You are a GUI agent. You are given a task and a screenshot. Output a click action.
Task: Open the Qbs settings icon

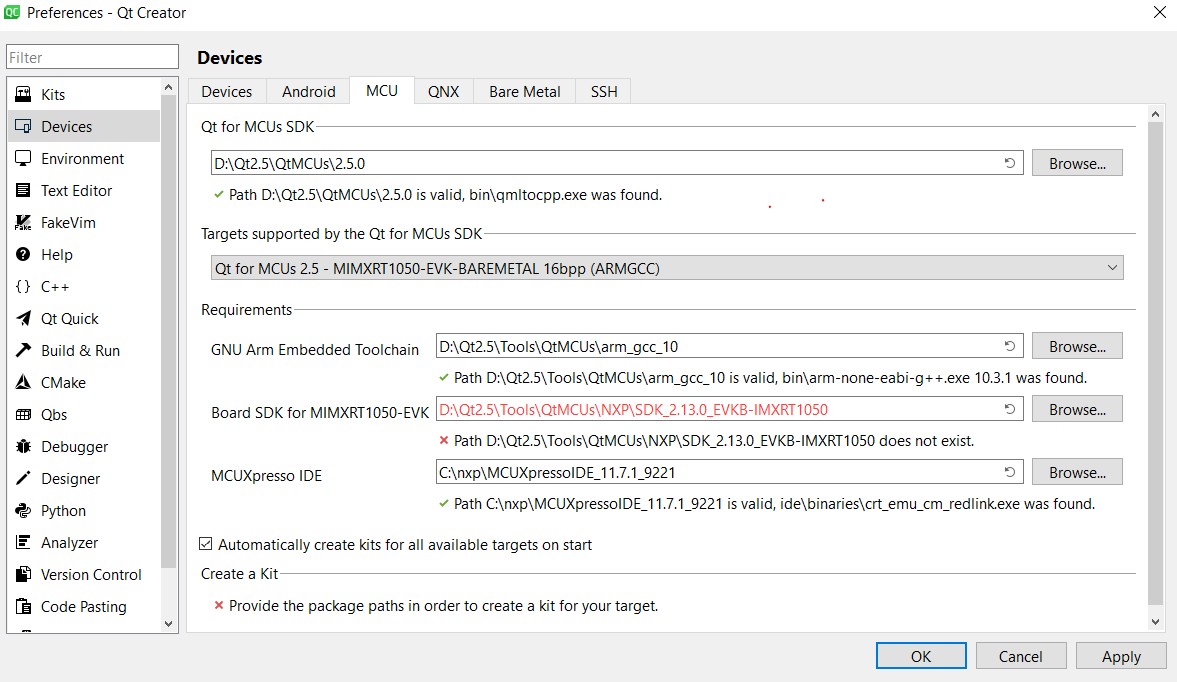tap(23, 414)
